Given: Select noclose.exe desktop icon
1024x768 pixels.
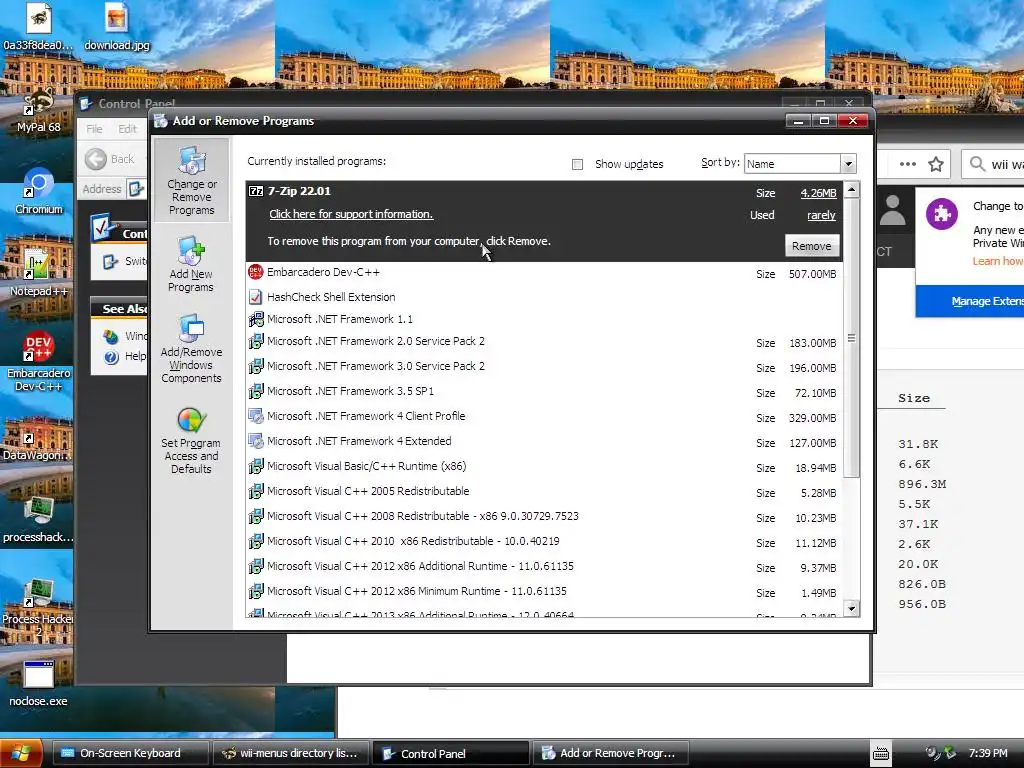Looking at the screenshot, I should point(39,684).
